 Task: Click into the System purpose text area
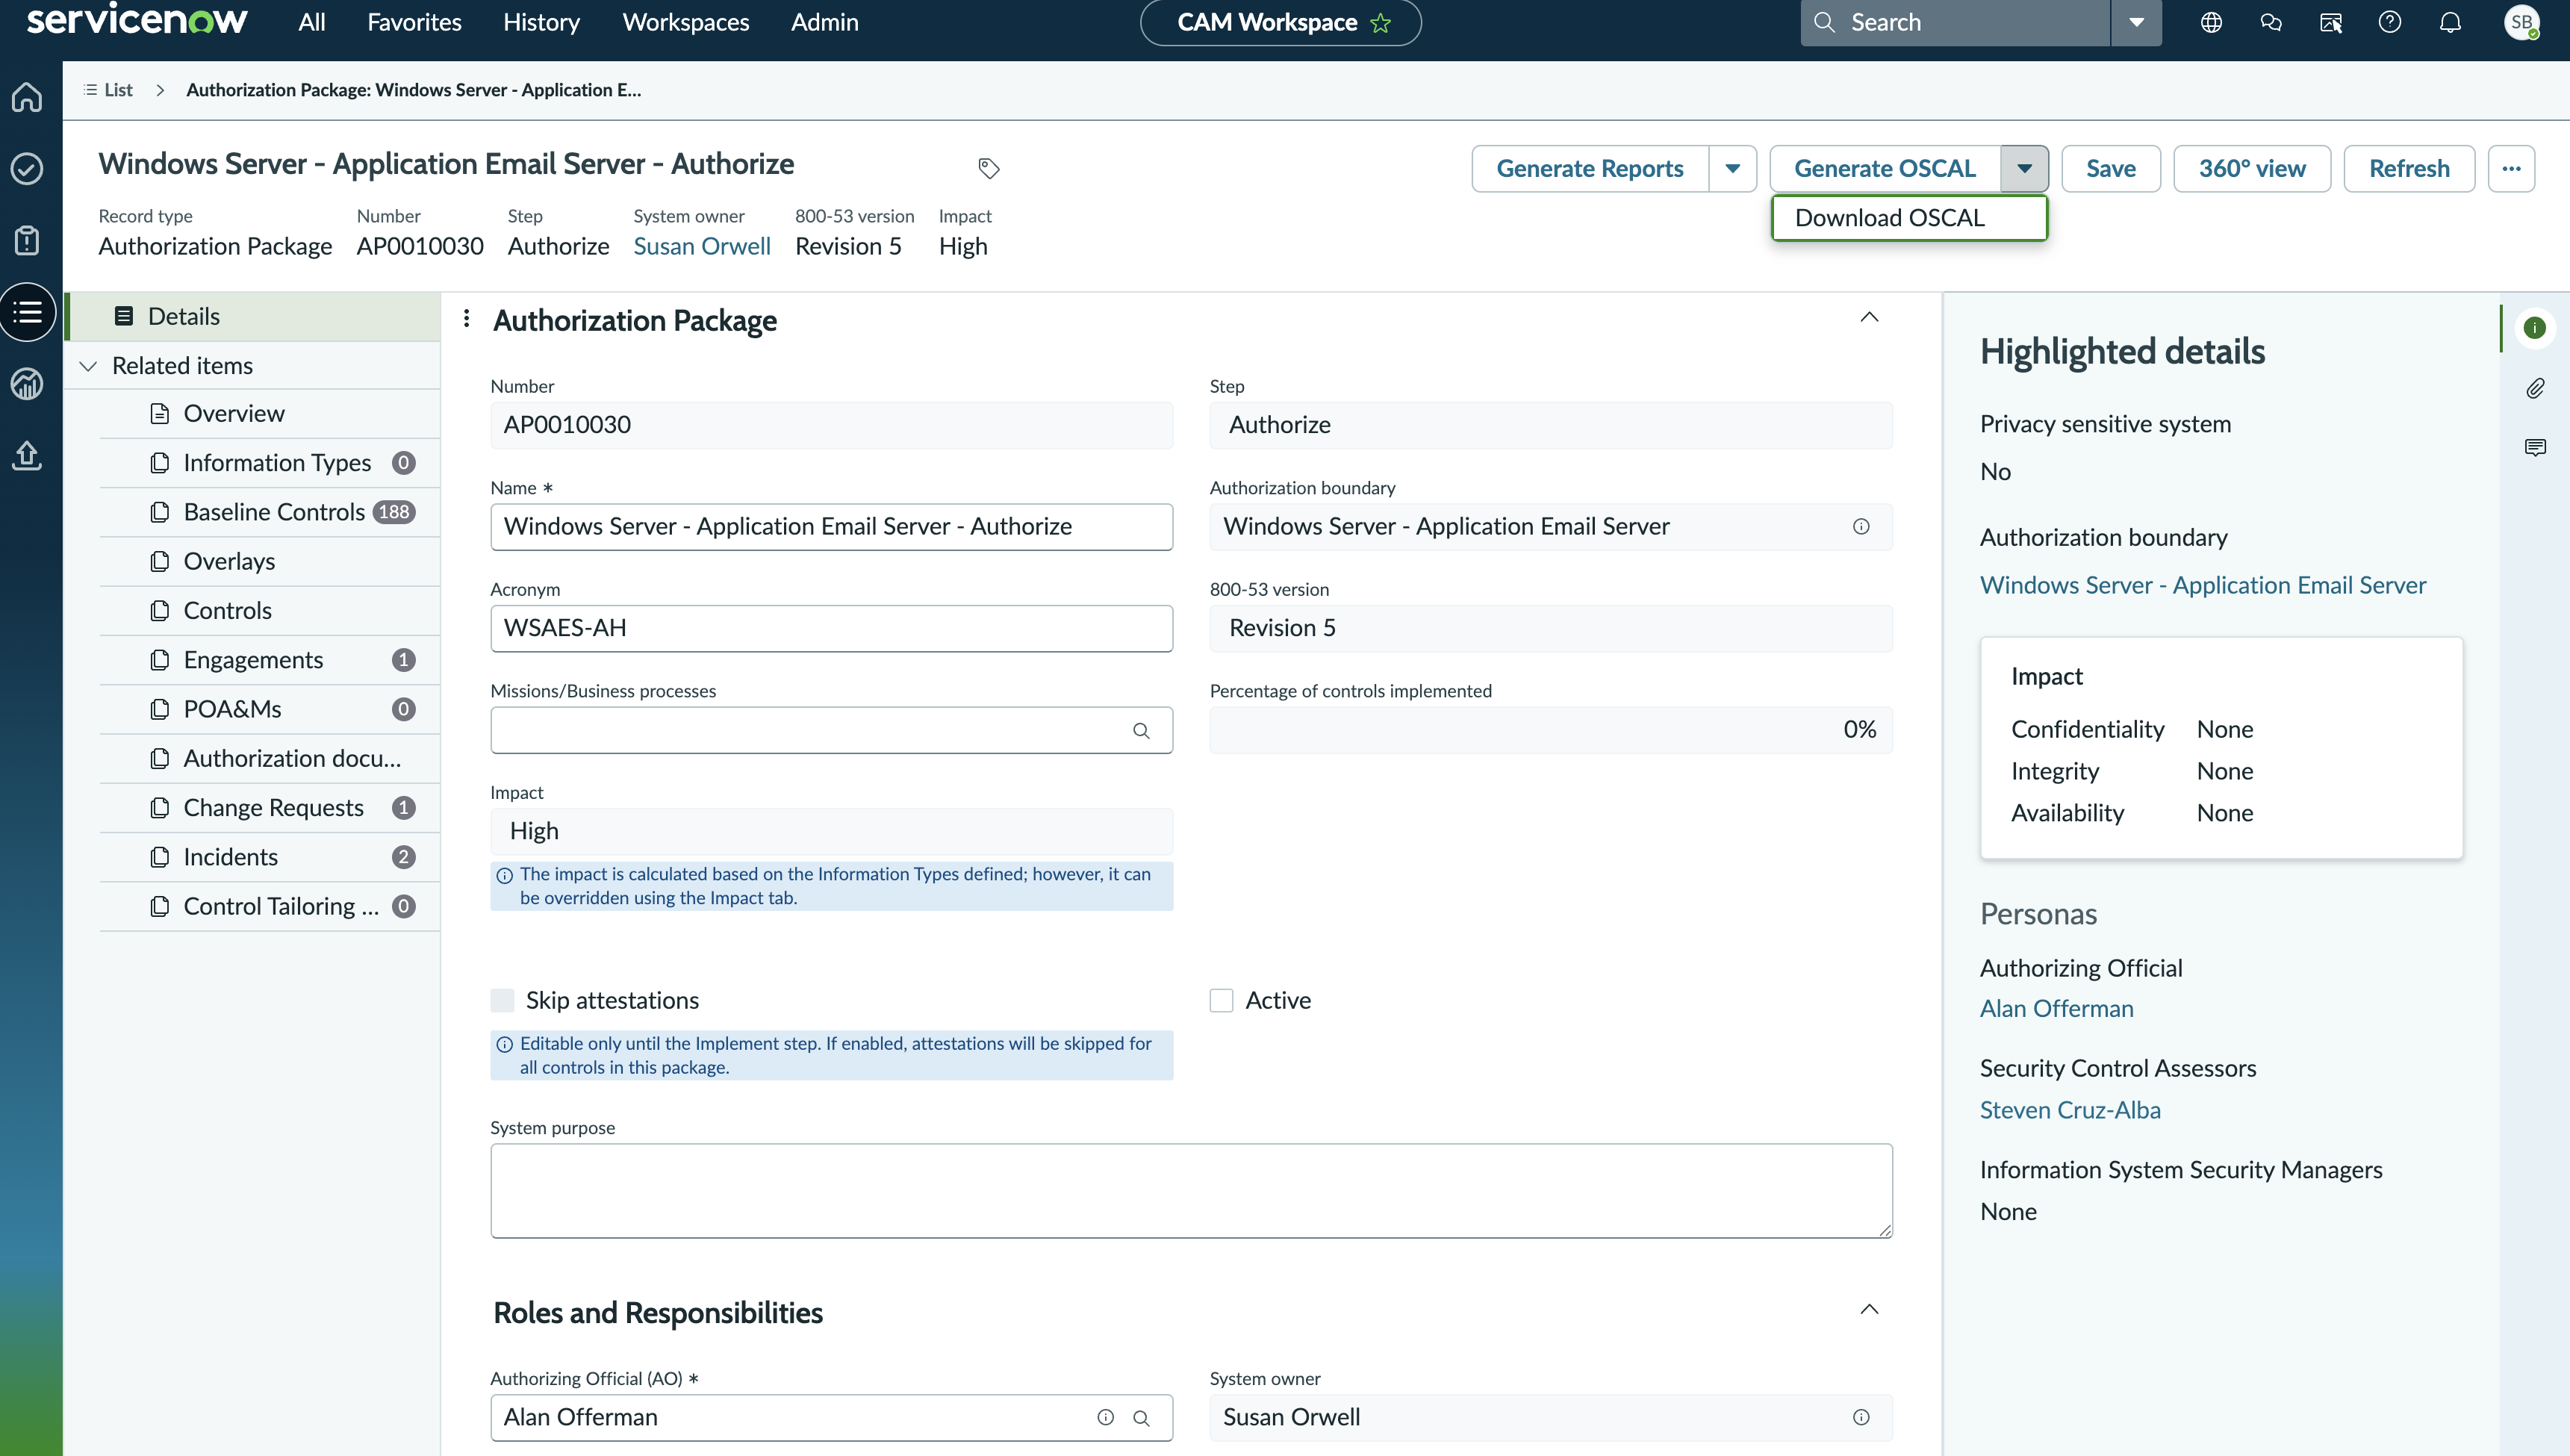click(1191, 1191)
